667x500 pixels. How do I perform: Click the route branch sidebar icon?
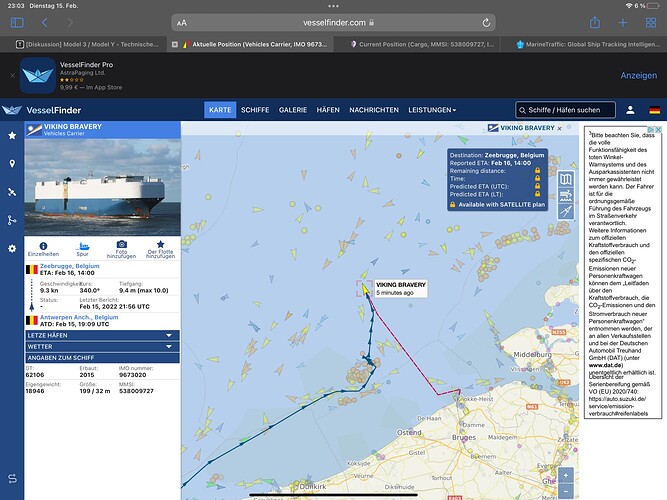tap(12, 220)
